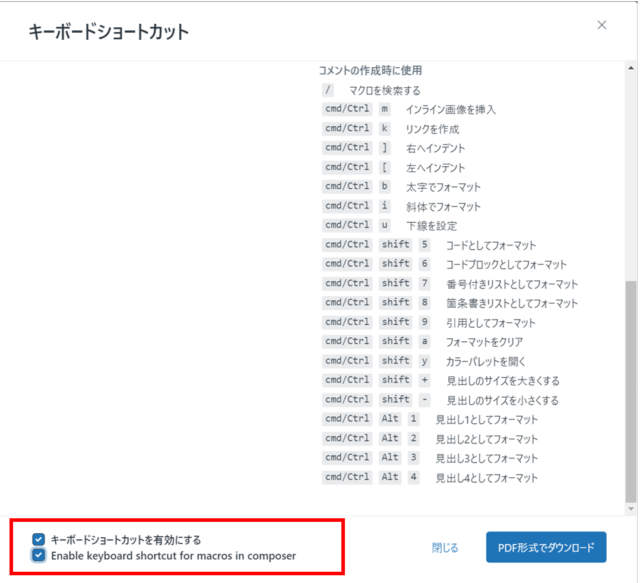The image size is (640, 583).
Task: Click the [ key badge
Action: [x=384, y=167]
